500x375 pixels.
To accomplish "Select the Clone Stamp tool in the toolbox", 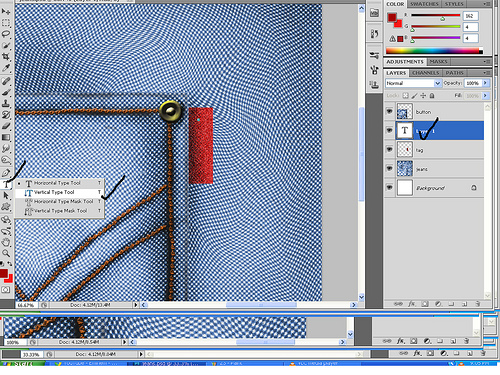I will [x=6, y=103].
